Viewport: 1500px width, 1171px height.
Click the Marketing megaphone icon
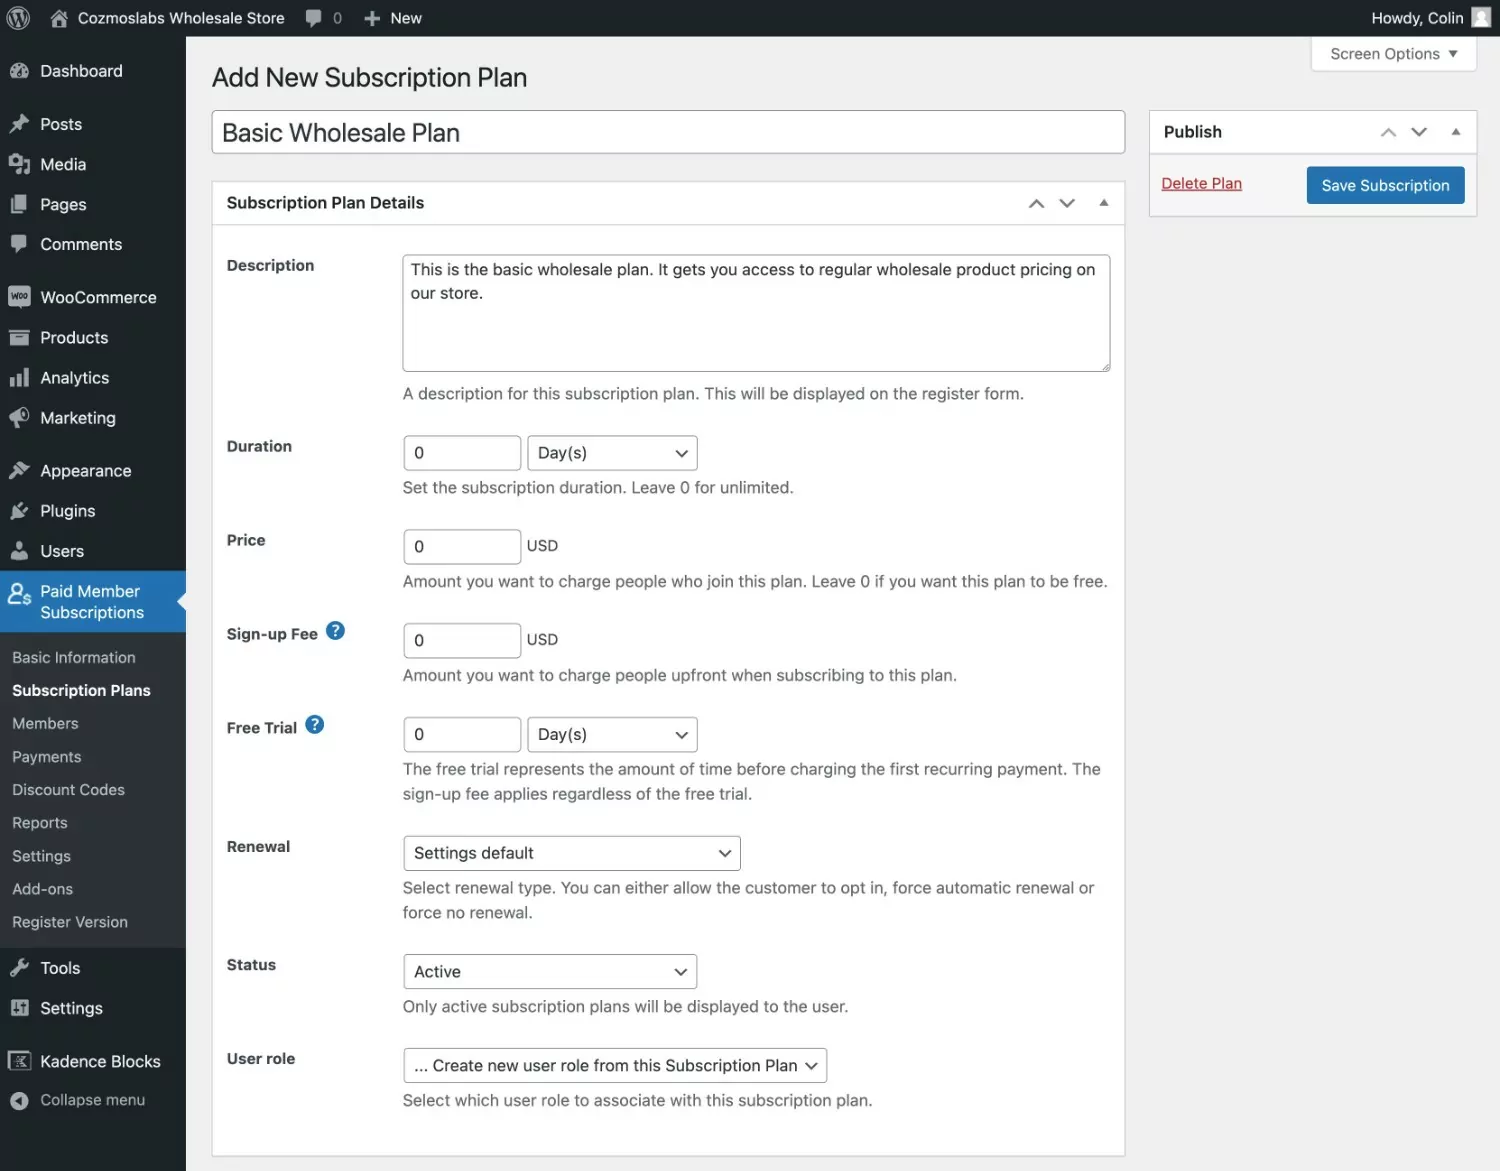[19, 418]
